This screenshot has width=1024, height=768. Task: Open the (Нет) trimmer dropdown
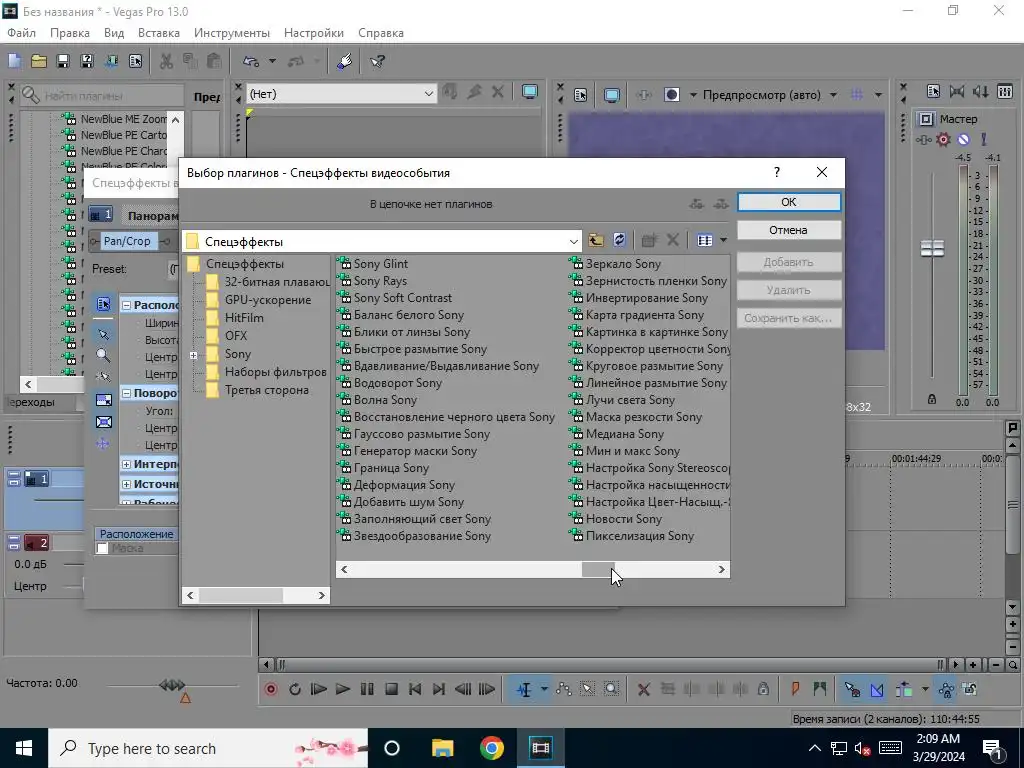[x=428, y=94]
